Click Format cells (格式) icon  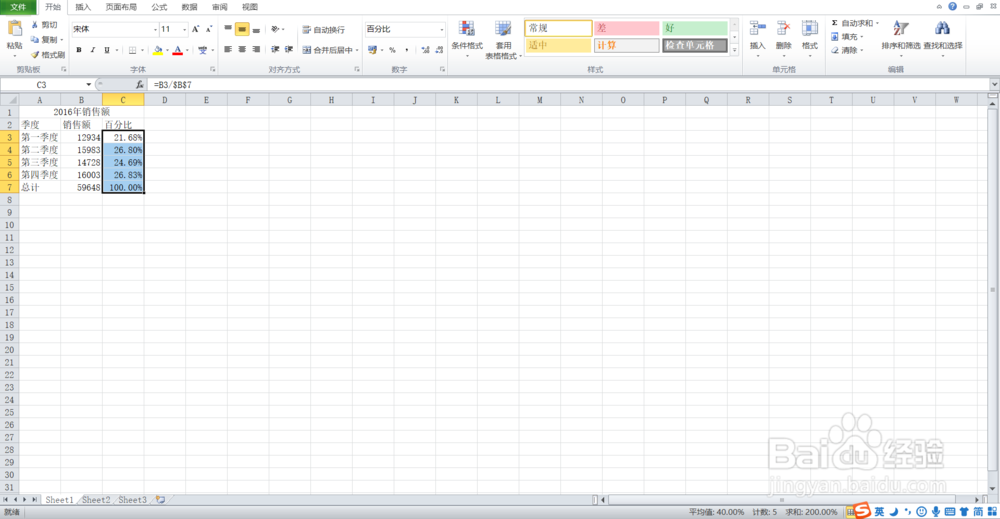tap(810, 28)
